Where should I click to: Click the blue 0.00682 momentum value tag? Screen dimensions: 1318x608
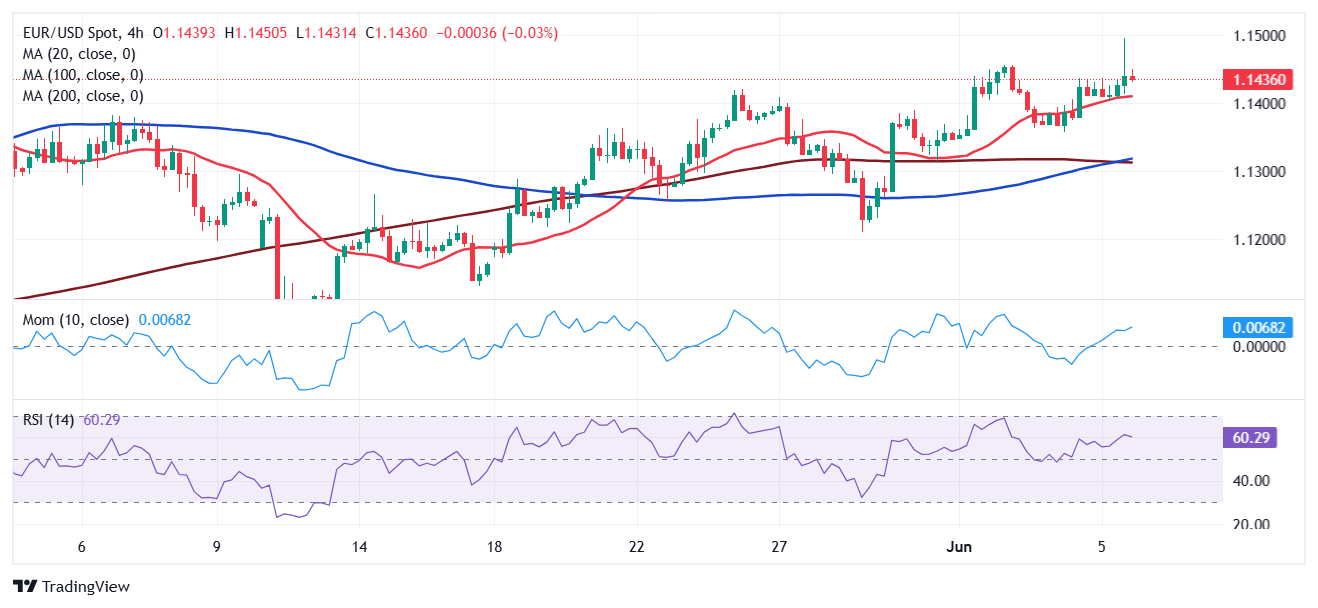click(x=1258, y=327)
